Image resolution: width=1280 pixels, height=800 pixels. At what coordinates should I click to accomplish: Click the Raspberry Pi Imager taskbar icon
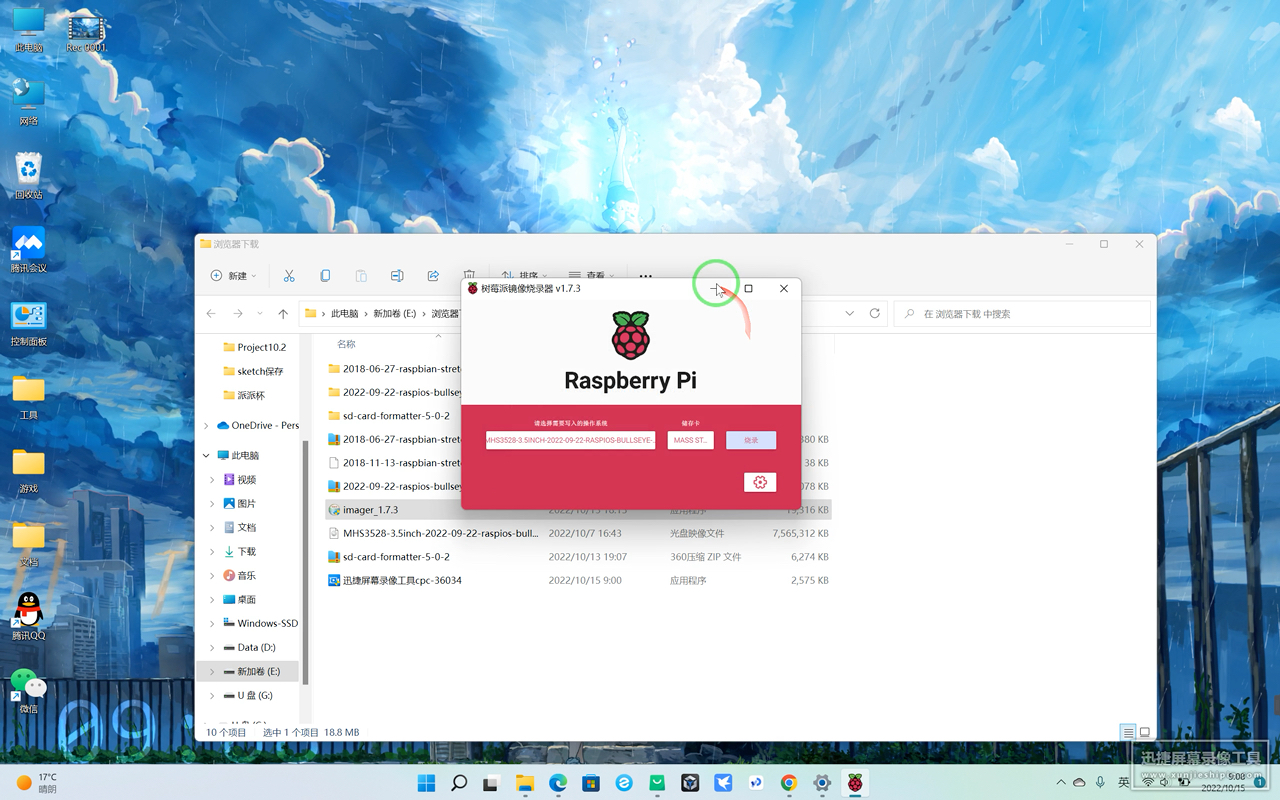pos(855,783)
